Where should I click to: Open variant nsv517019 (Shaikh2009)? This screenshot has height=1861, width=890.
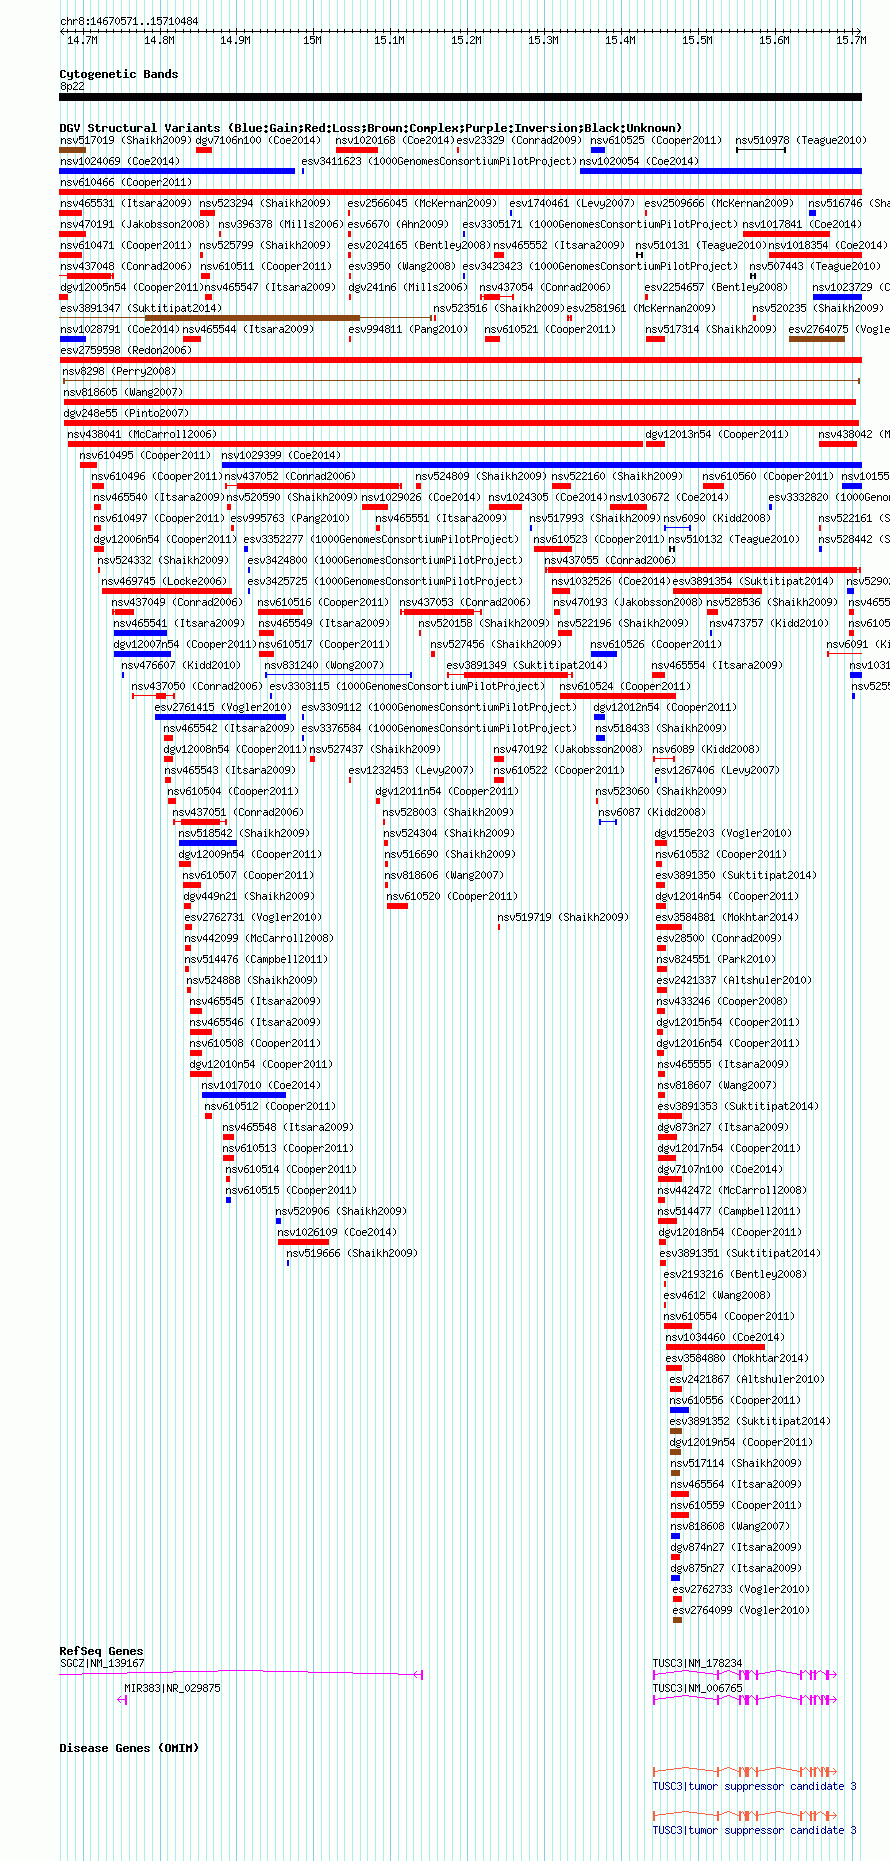click(125, 140)
